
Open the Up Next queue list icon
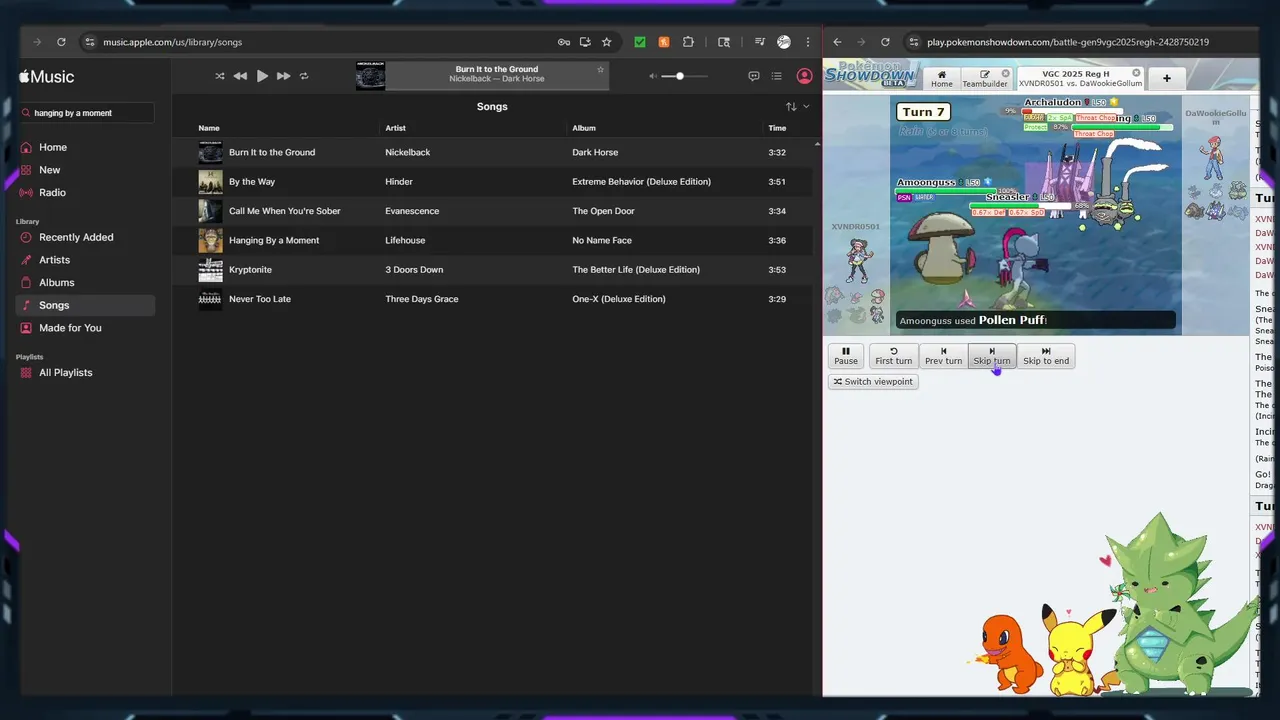777,76
